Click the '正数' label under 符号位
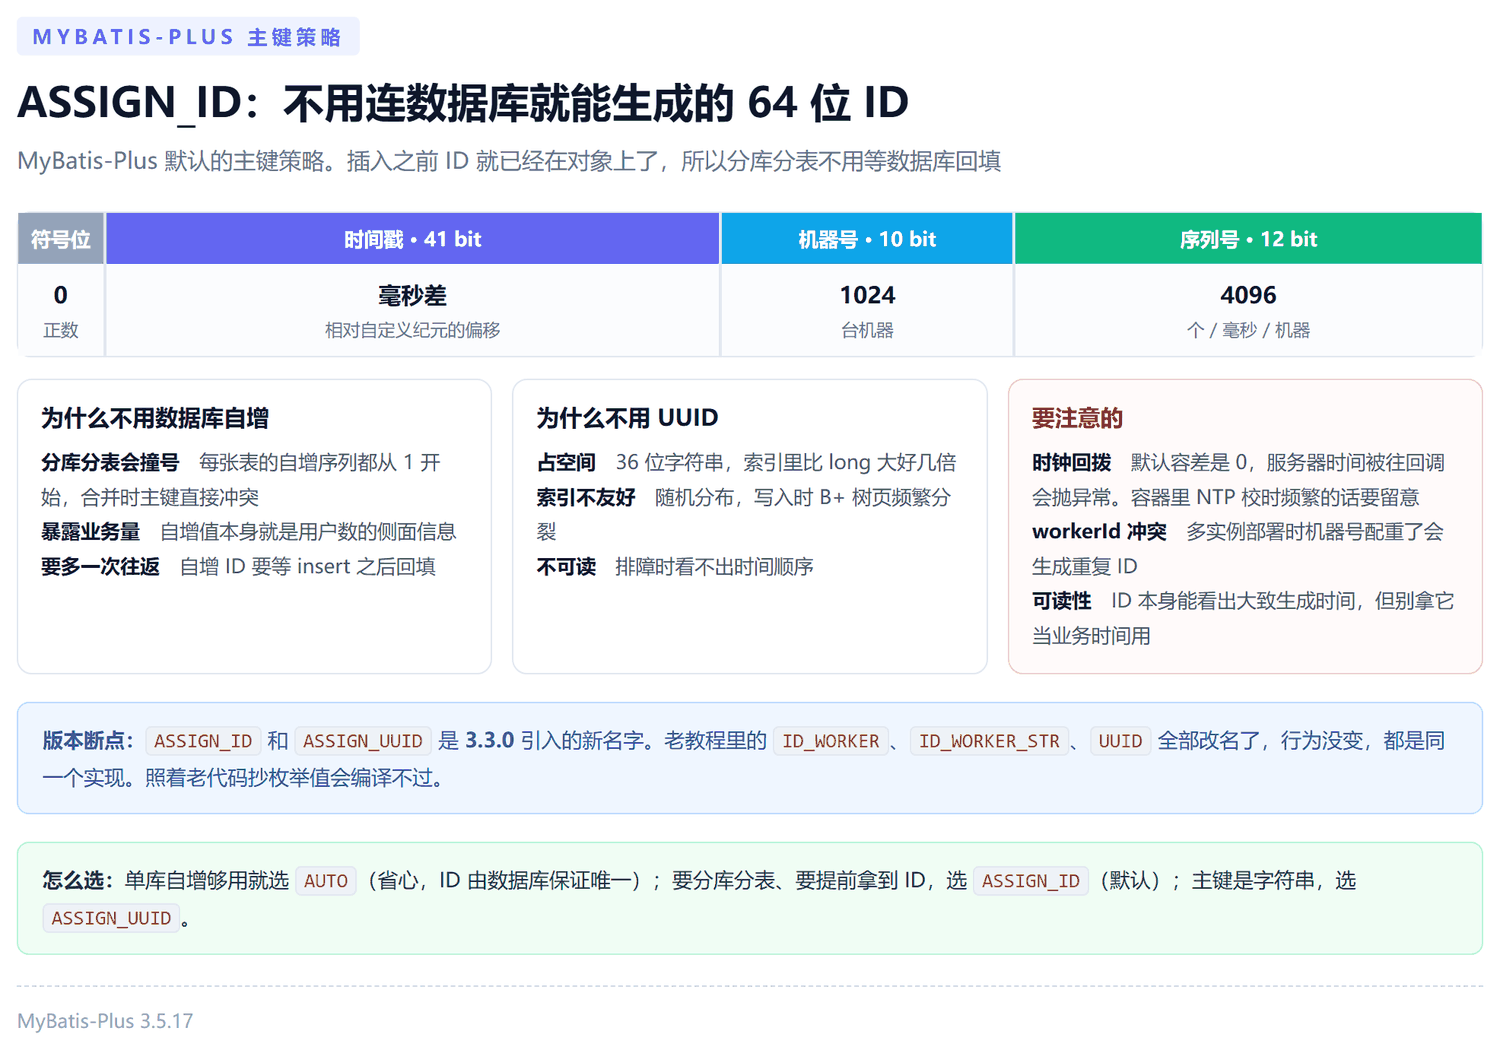The height and width of the screenshot is (1050, 1500). point(61,330)
